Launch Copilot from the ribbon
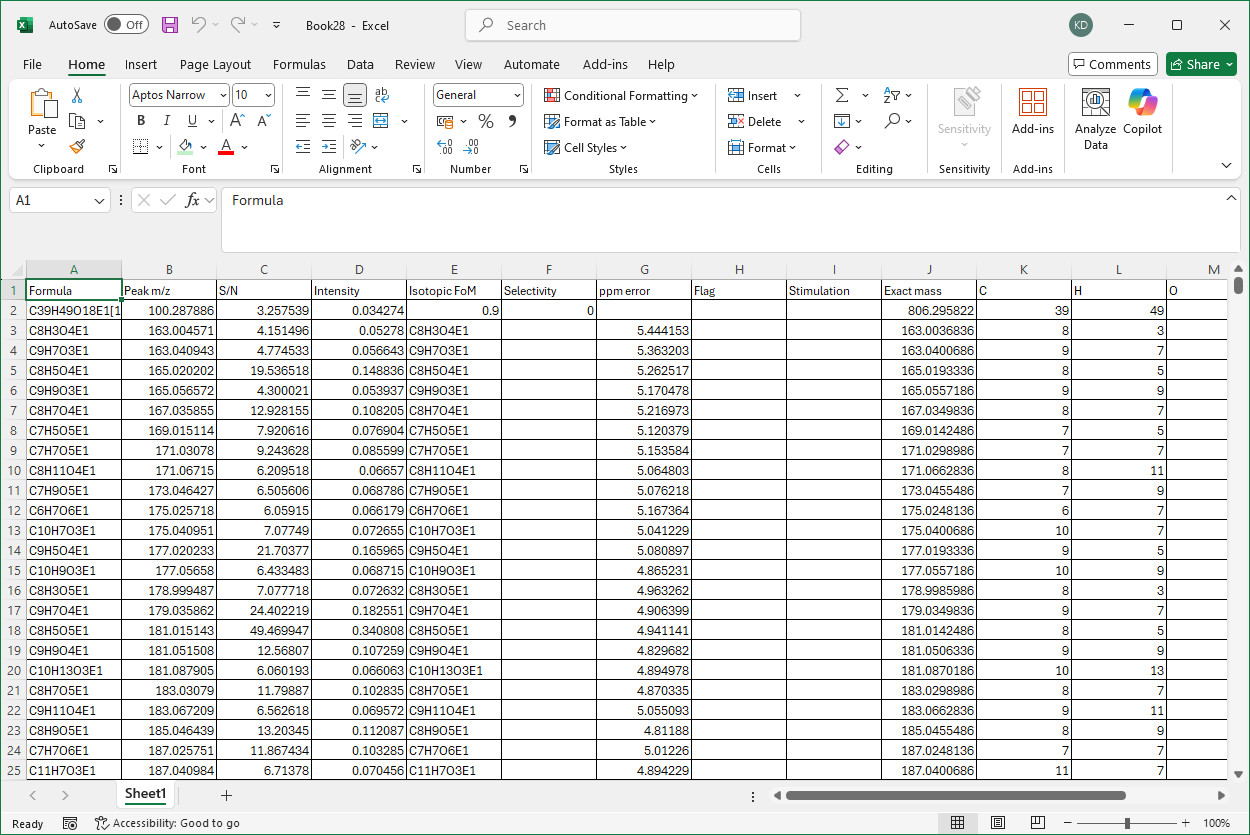1250x835 pixels. [1141, 113]
